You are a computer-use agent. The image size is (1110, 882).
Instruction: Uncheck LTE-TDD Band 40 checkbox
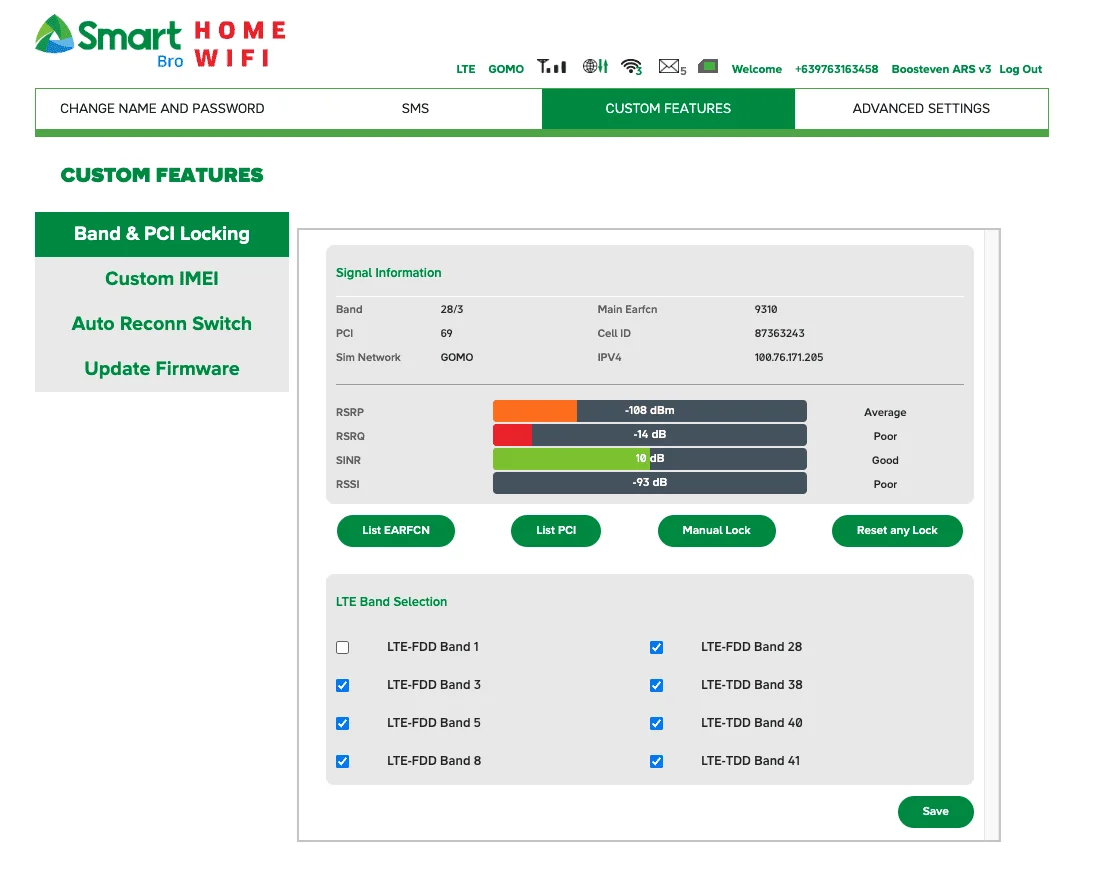tap(656, 723)
